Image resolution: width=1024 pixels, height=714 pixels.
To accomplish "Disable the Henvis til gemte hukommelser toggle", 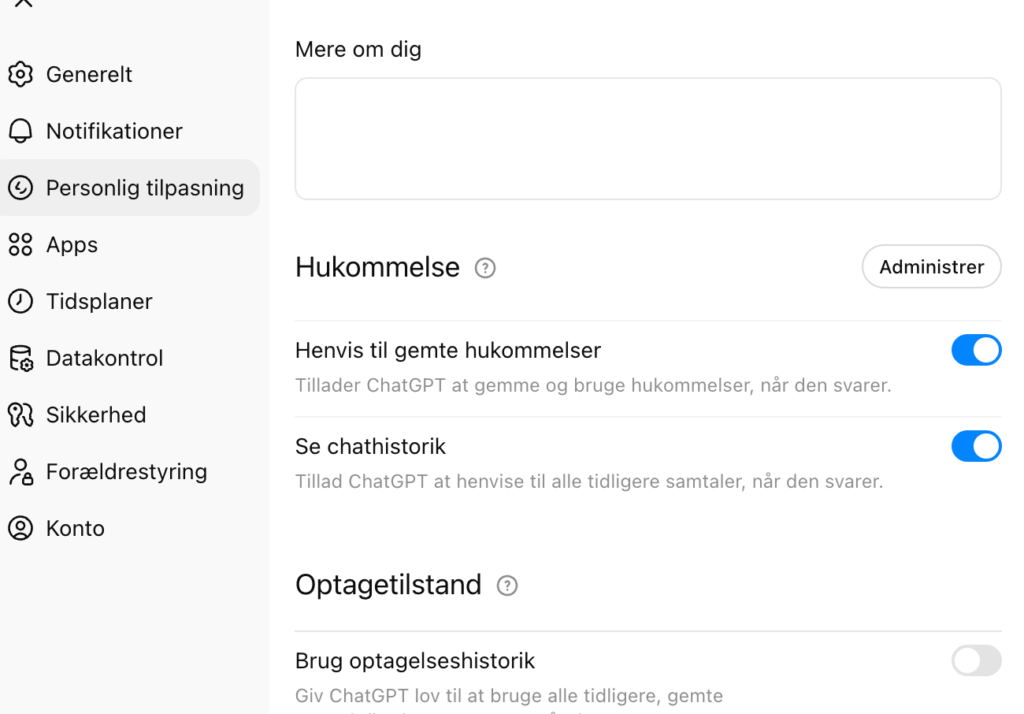I will [x=976, y=350].
